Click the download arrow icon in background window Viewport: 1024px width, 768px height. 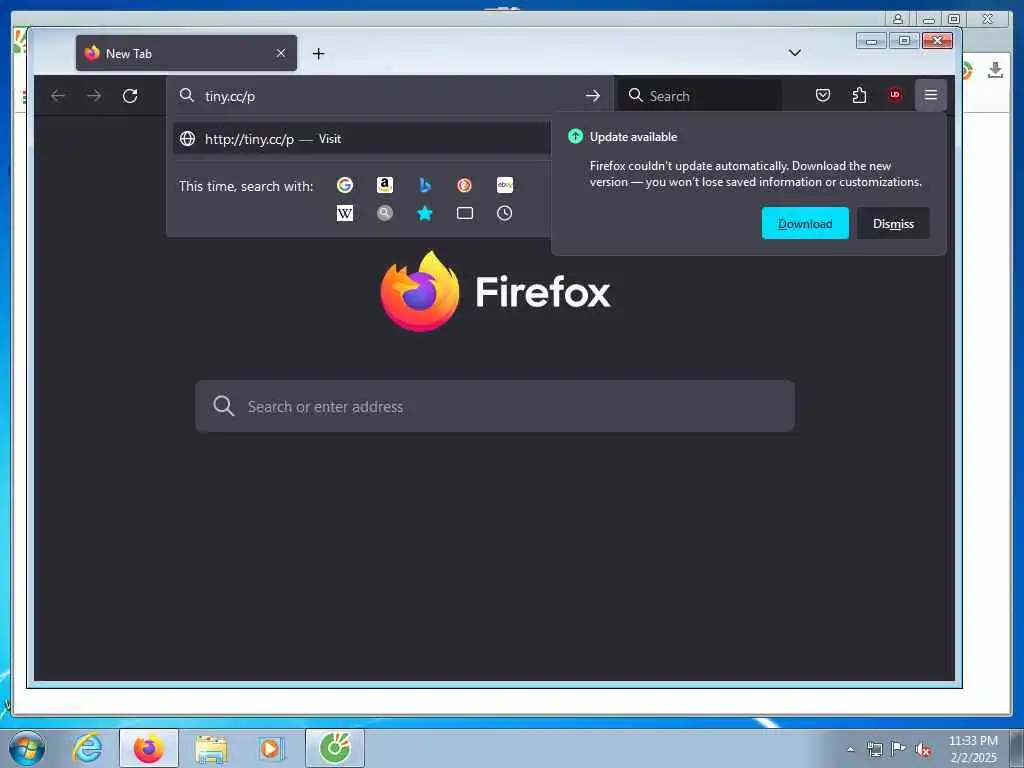[995, 70]
